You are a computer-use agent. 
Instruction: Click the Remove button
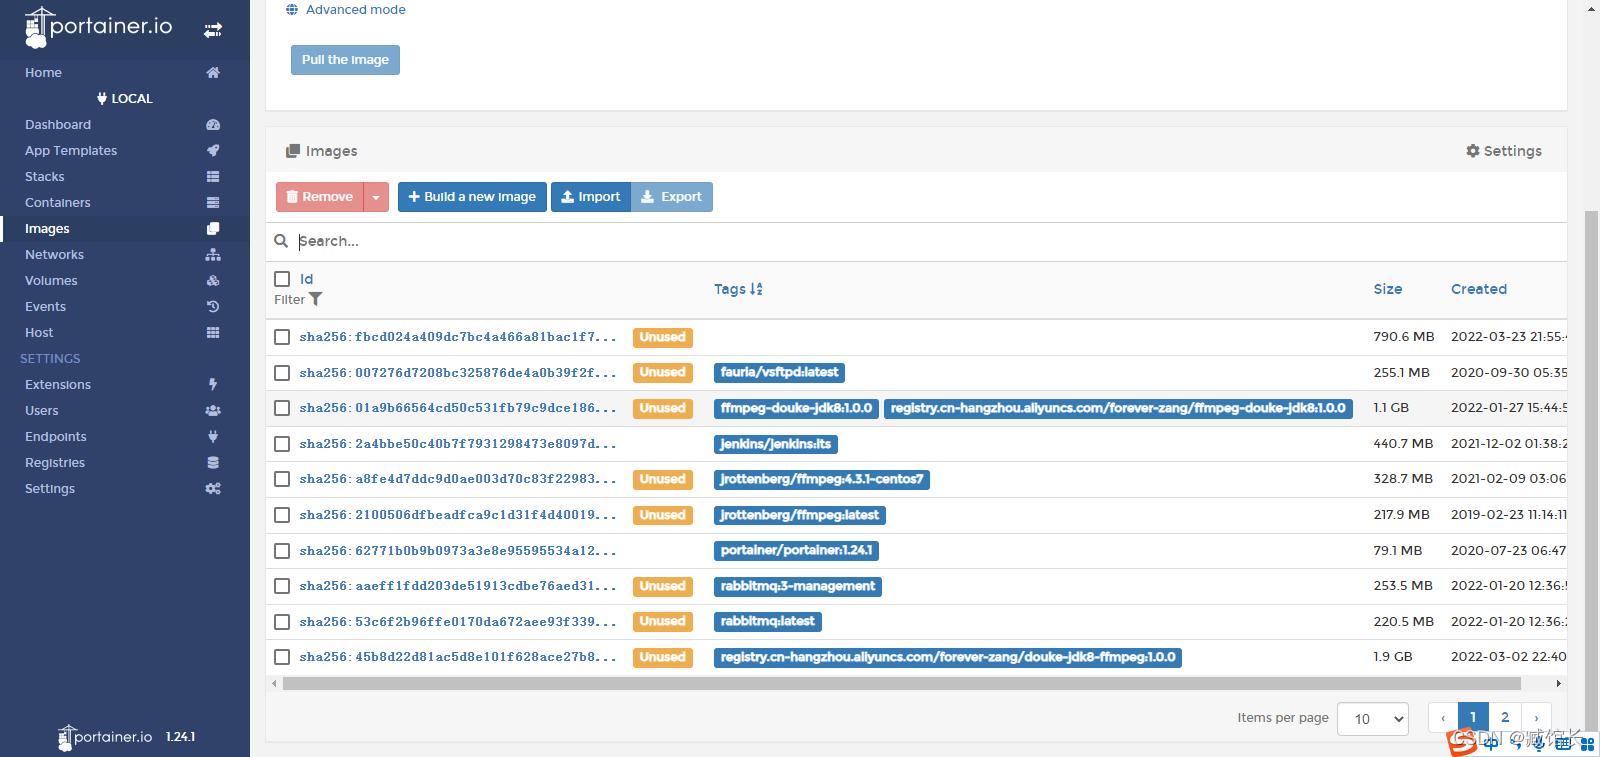pyautogui.click(x=320, y=197)
